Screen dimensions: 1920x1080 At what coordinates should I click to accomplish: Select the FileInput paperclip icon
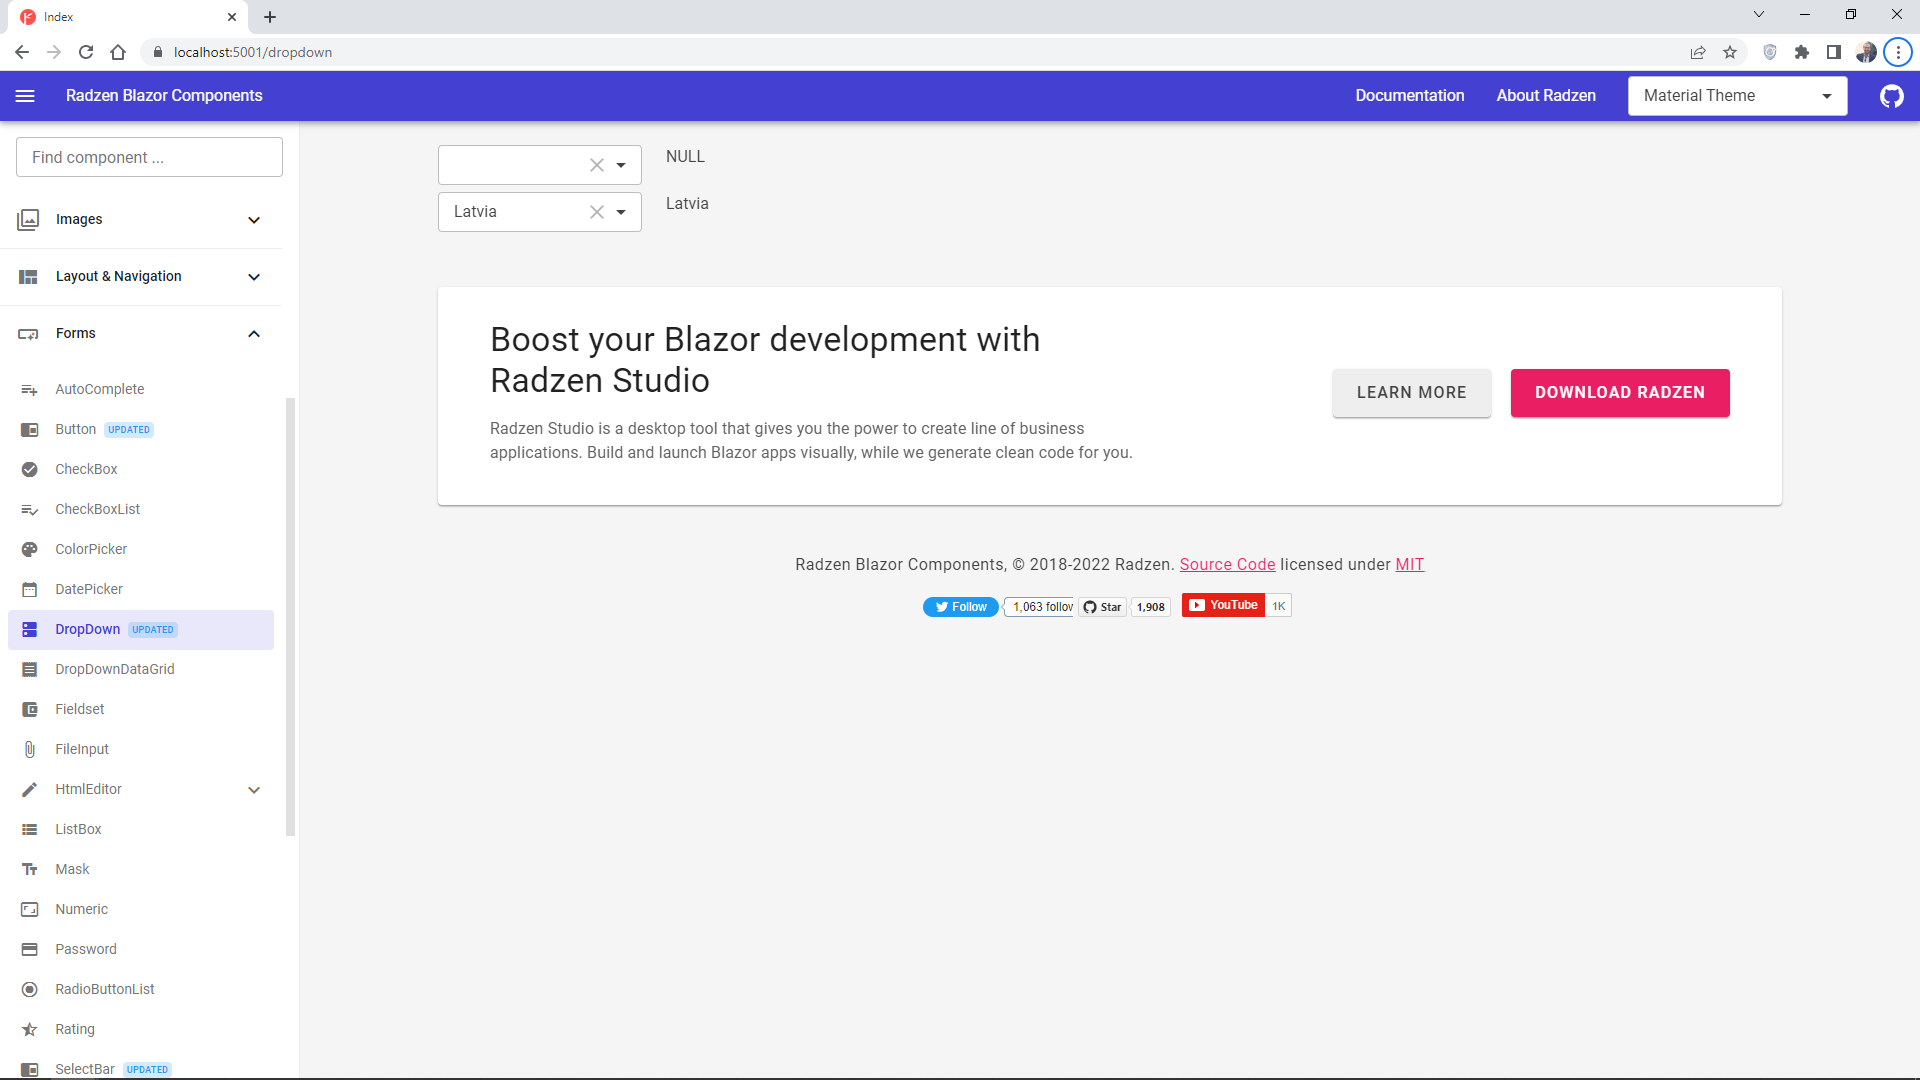coord(29,749)
